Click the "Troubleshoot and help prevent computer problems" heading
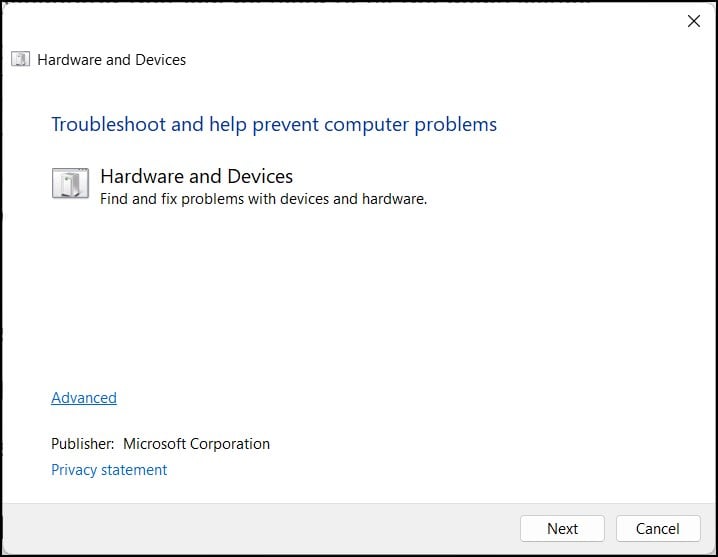The height and width of the screenshot is (557, 718). point(274,125)
